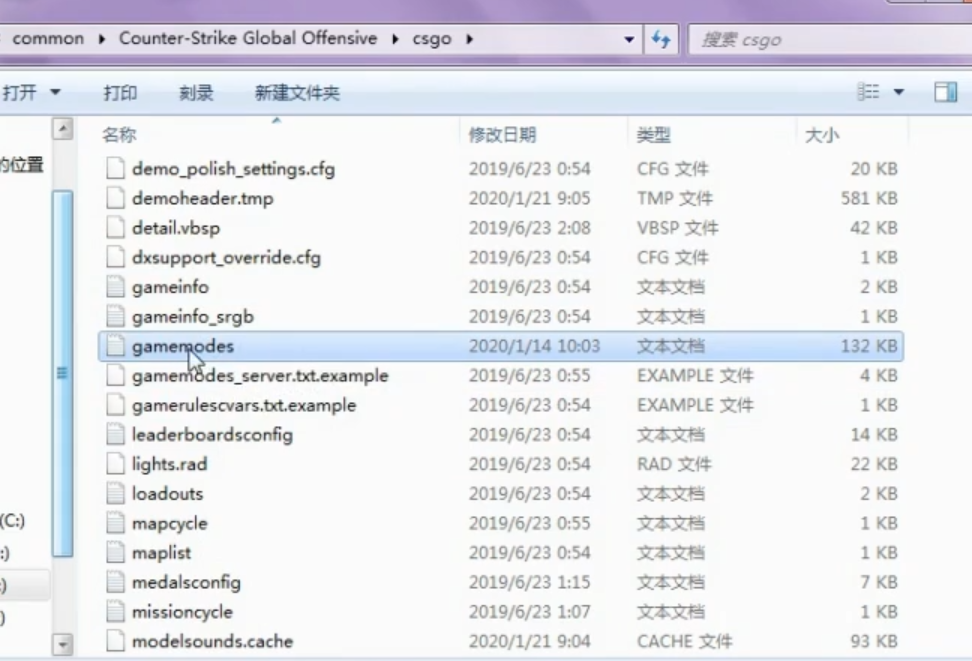Select the (C:) drive in navigation pane
The height and width of the screenshot is (661, 972).
[12, 520]
